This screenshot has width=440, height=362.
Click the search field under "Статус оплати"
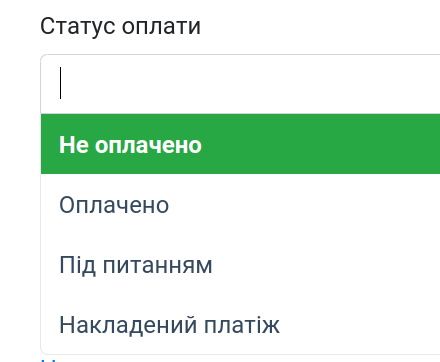240,84
